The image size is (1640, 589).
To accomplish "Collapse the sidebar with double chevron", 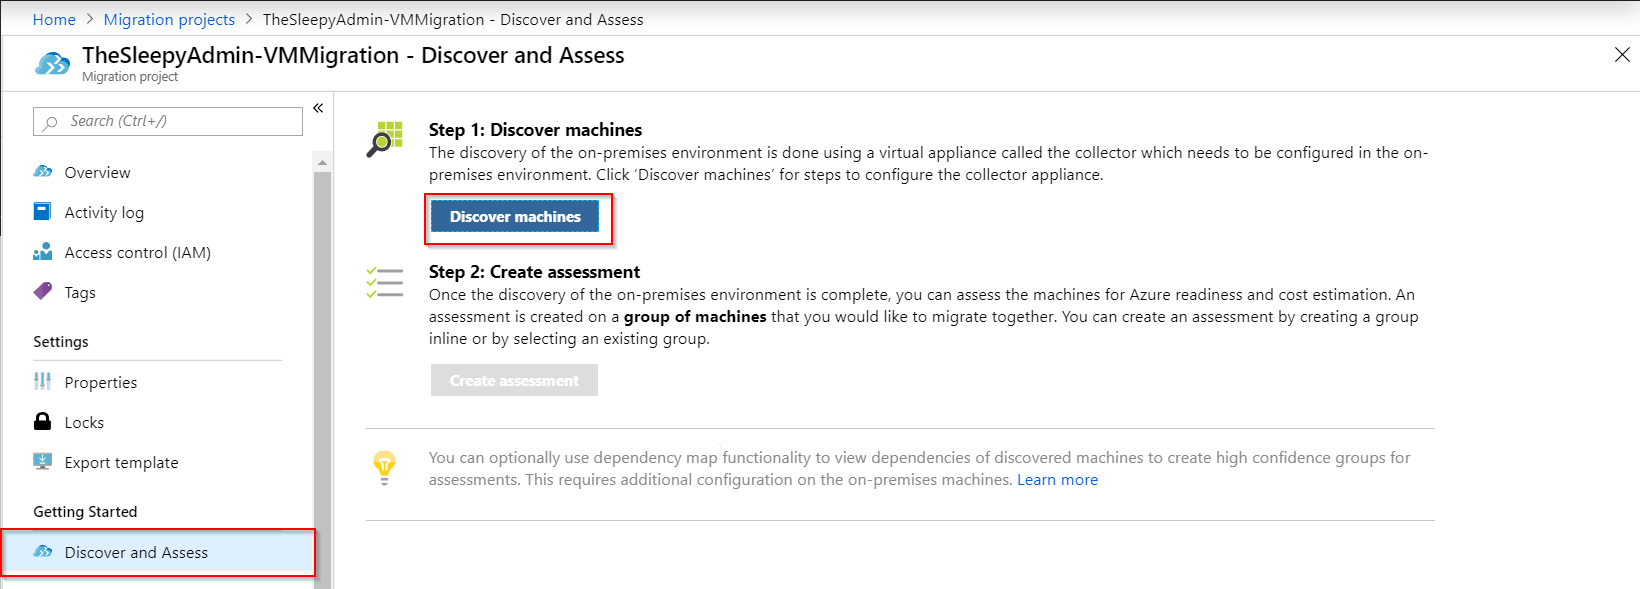I will click(318, 108).
